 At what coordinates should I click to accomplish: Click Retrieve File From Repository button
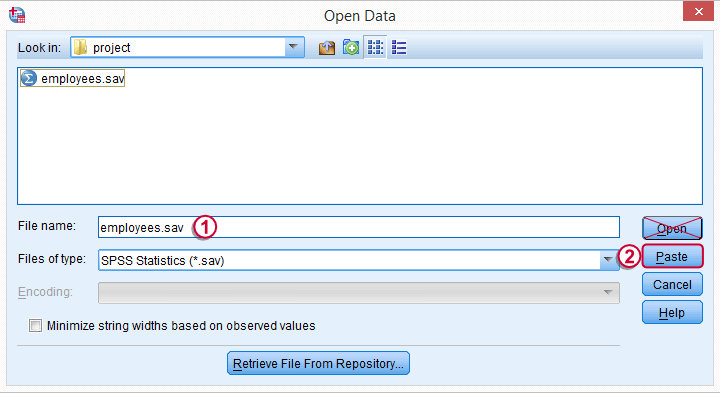[318, 363]
